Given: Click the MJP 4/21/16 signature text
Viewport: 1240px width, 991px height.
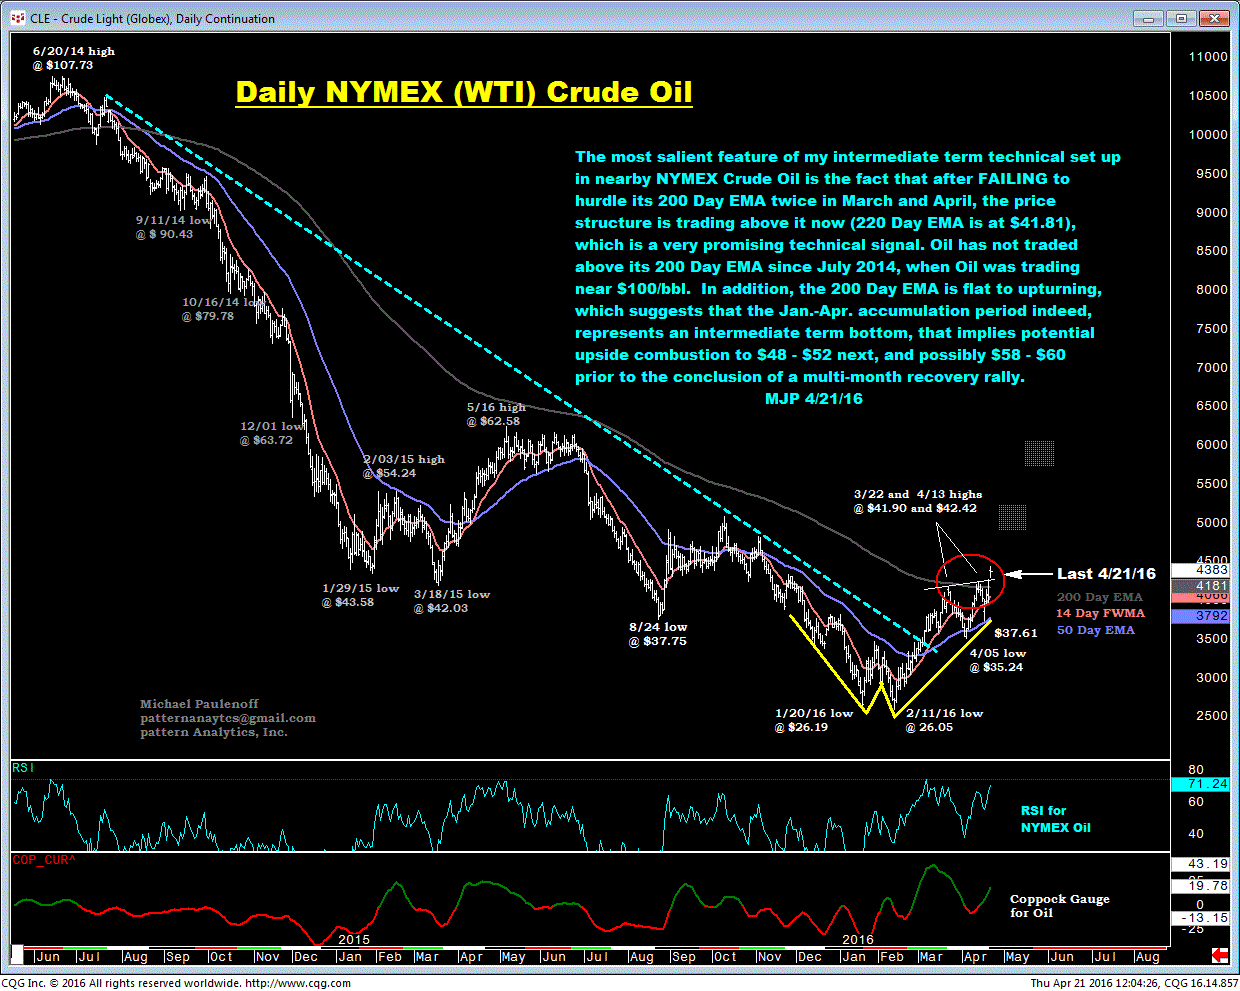Looking at the screenshot, I should (x=813, y=399).
